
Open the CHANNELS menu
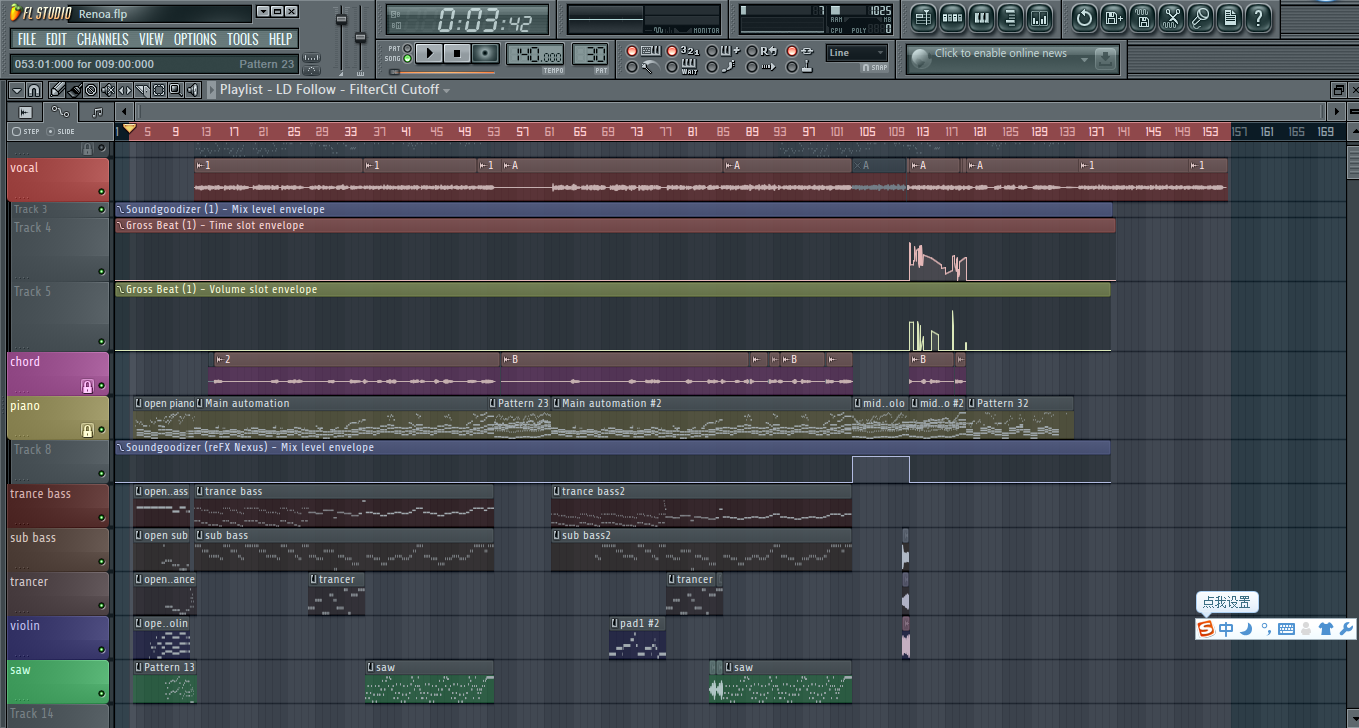pos(102,39)
